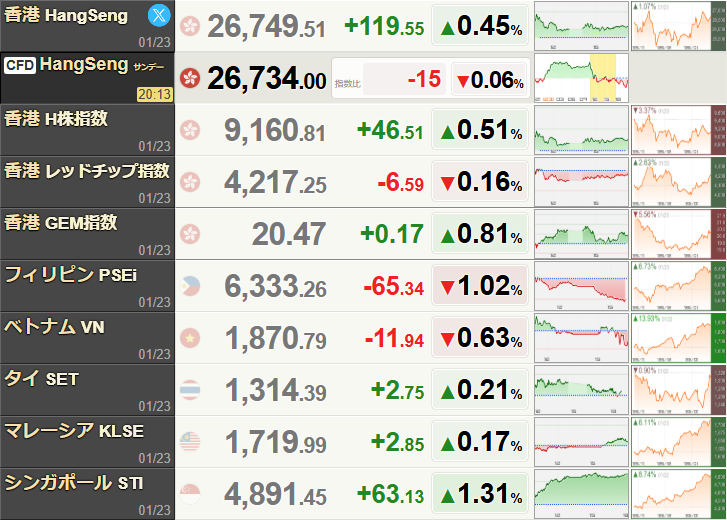Viewport: 727px width, 520px height.
Task: Open HangSeng long-term orange chart thumbnail
Action: tap(679, 26)
